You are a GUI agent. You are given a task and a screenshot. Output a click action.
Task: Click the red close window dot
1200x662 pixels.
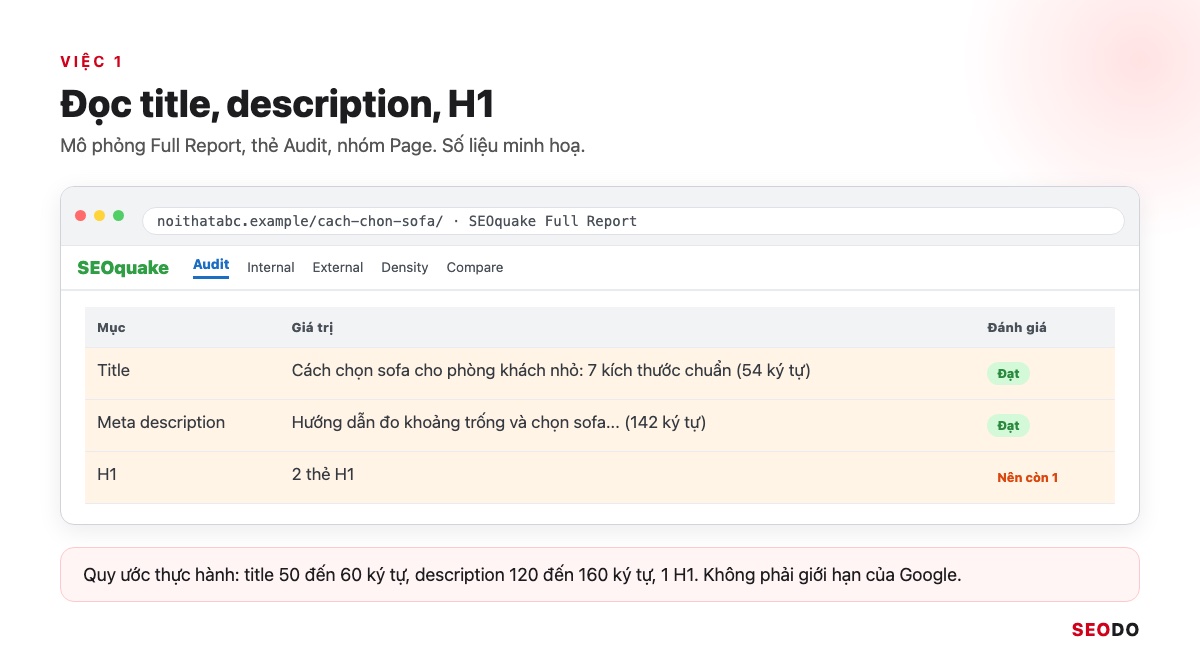[x=81, y=215]
